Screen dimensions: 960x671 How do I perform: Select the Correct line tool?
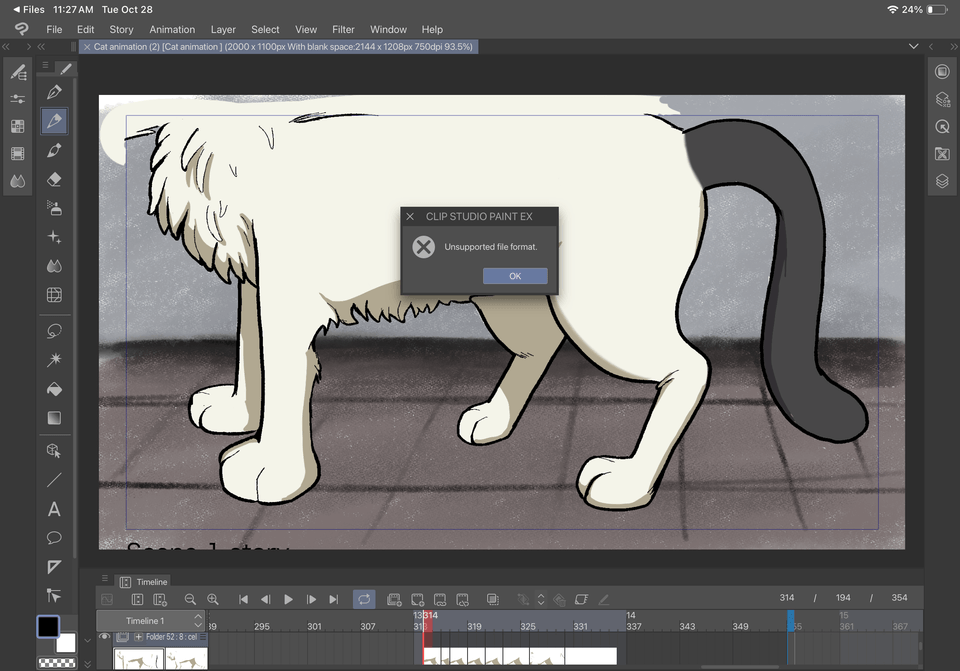(54, 596)
